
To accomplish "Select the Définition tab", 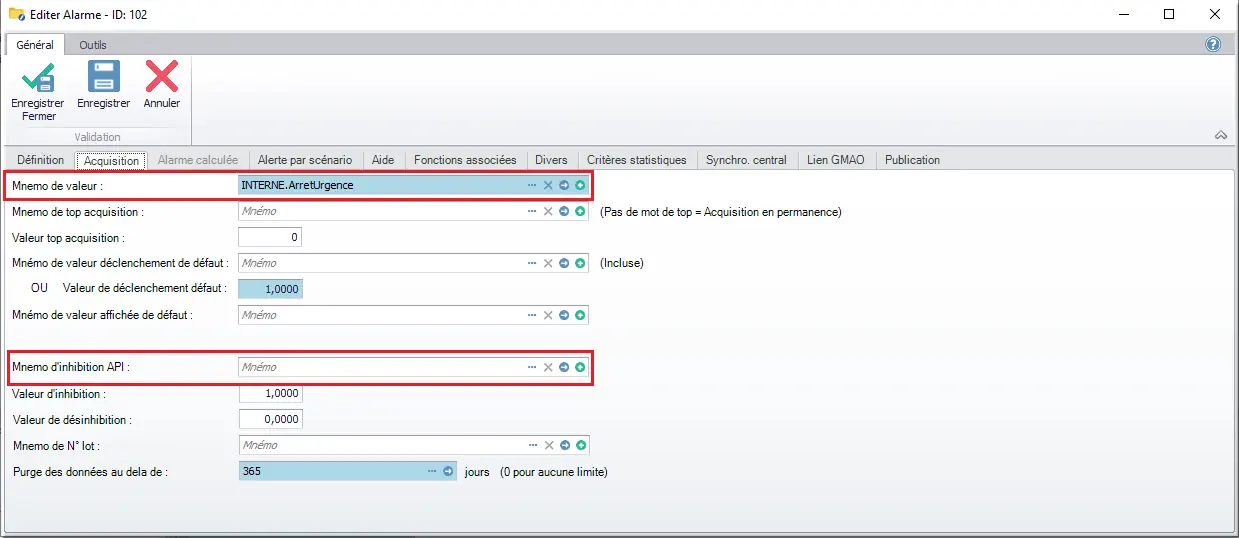I will click(41, 160).
